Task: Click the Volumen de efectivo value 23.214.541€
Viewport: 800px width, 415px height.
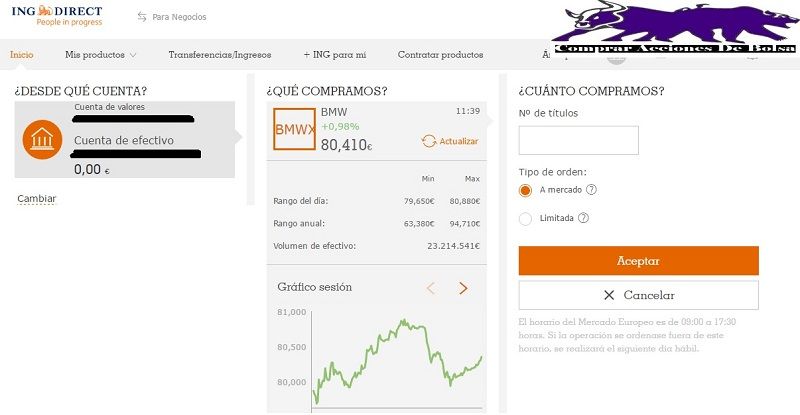Action: click(x=454, y=246)
